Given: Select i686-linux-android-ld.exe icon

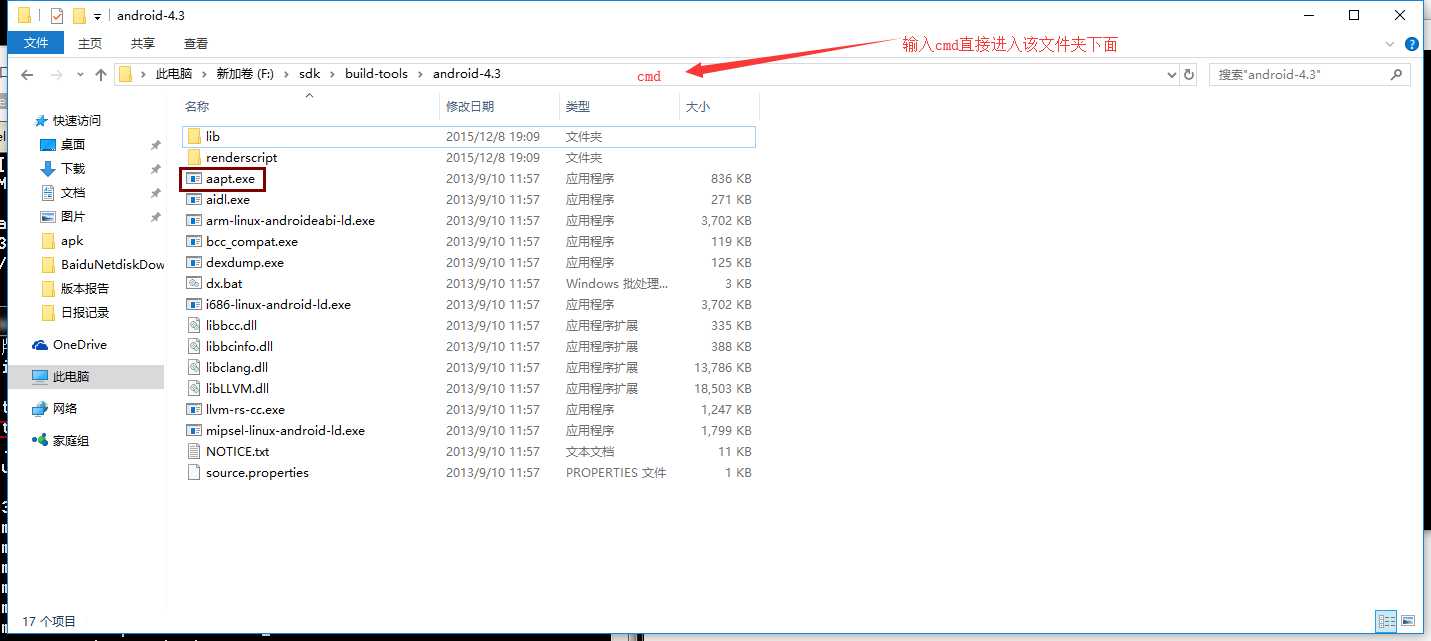Looking at the screenshot, I should [194, 304].
